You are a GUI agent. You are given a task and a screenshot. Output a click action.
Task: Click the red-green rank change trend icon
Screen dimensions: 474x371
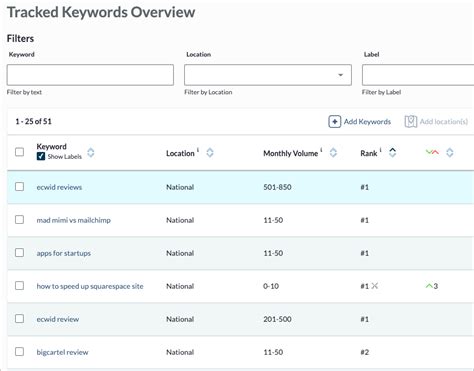(432, 152)
